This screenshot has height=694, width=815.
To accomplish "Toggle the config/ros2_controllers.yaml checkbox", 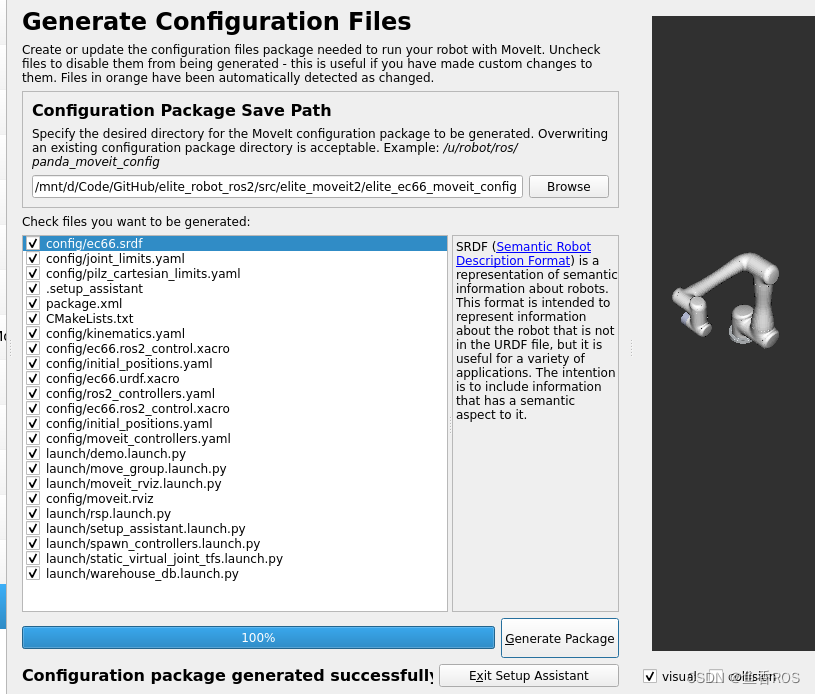I will (33, 394).
